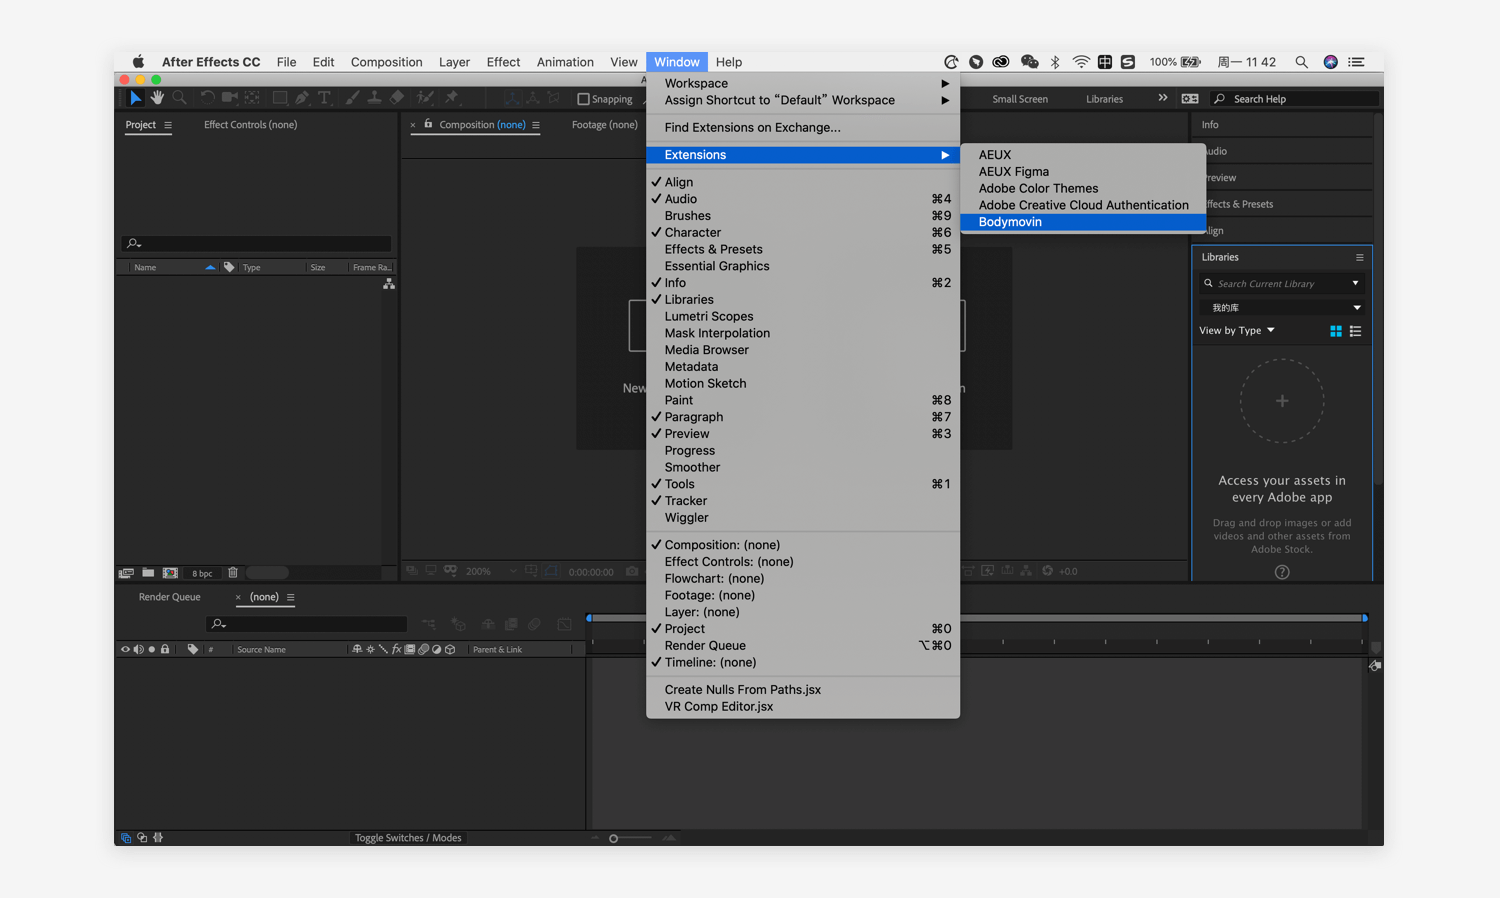Screen dimensions: 1500x898
Task: Switch Libraries to list view
Action: [1356, 331]
